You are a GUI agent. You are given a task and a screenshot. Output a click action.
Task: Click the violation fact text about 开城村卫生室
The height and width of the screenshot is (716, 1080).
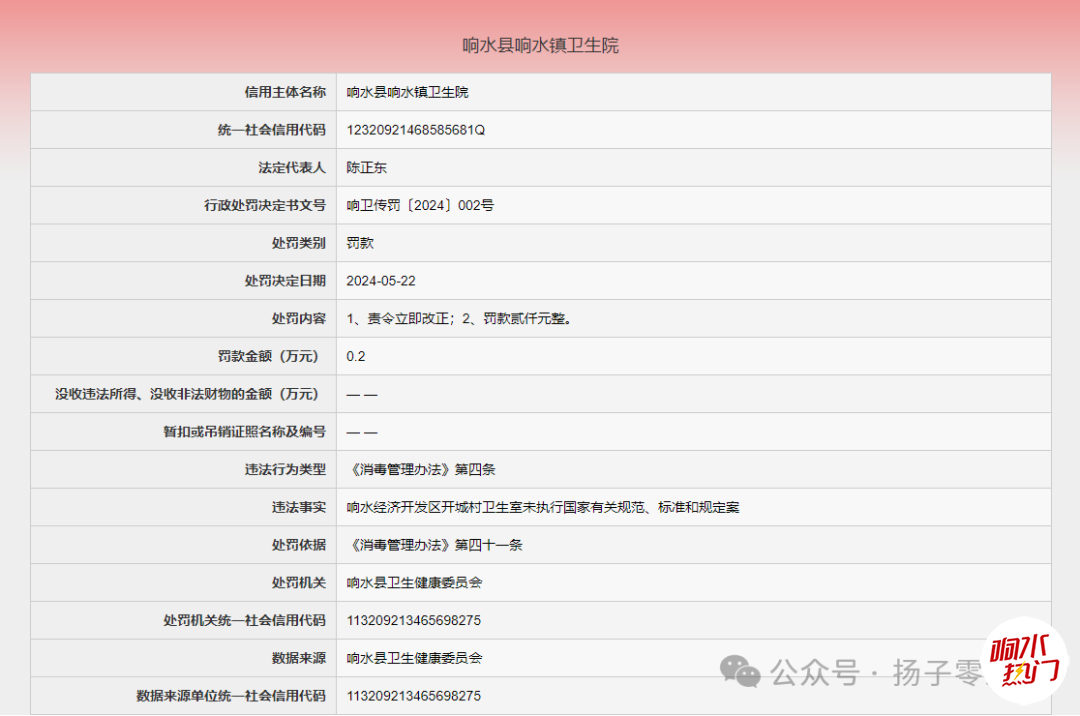(x=543, y=507)
